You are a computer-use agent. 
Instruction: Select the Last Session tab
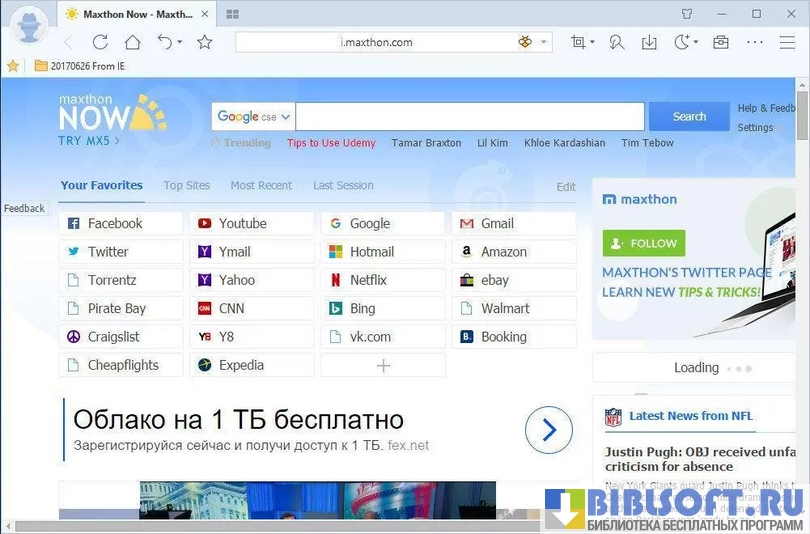point(343,185)
